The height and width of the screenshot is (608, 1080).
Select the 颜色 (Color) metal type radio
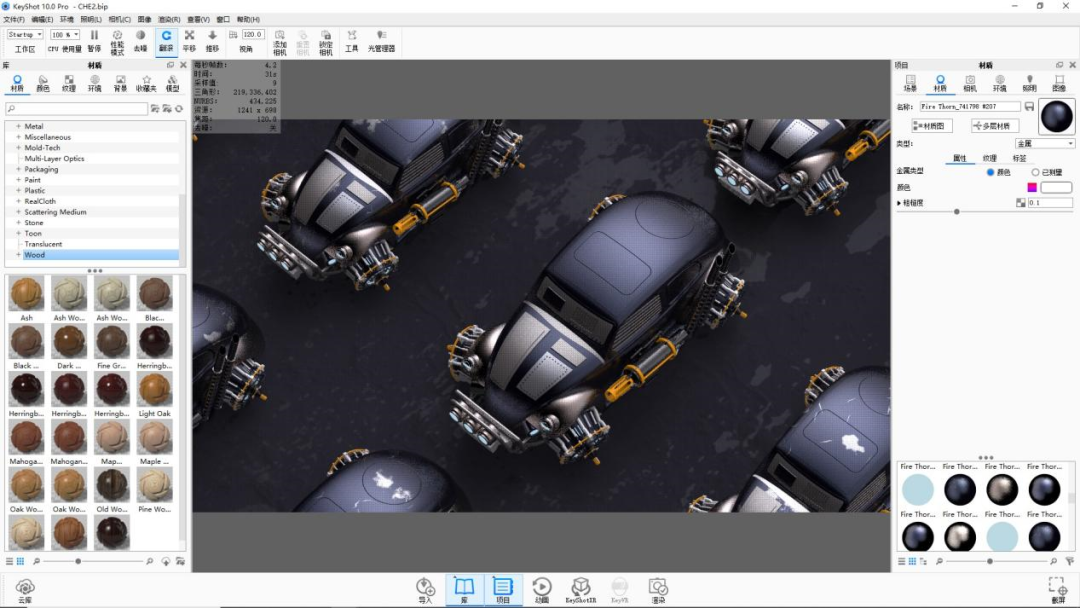990,172
